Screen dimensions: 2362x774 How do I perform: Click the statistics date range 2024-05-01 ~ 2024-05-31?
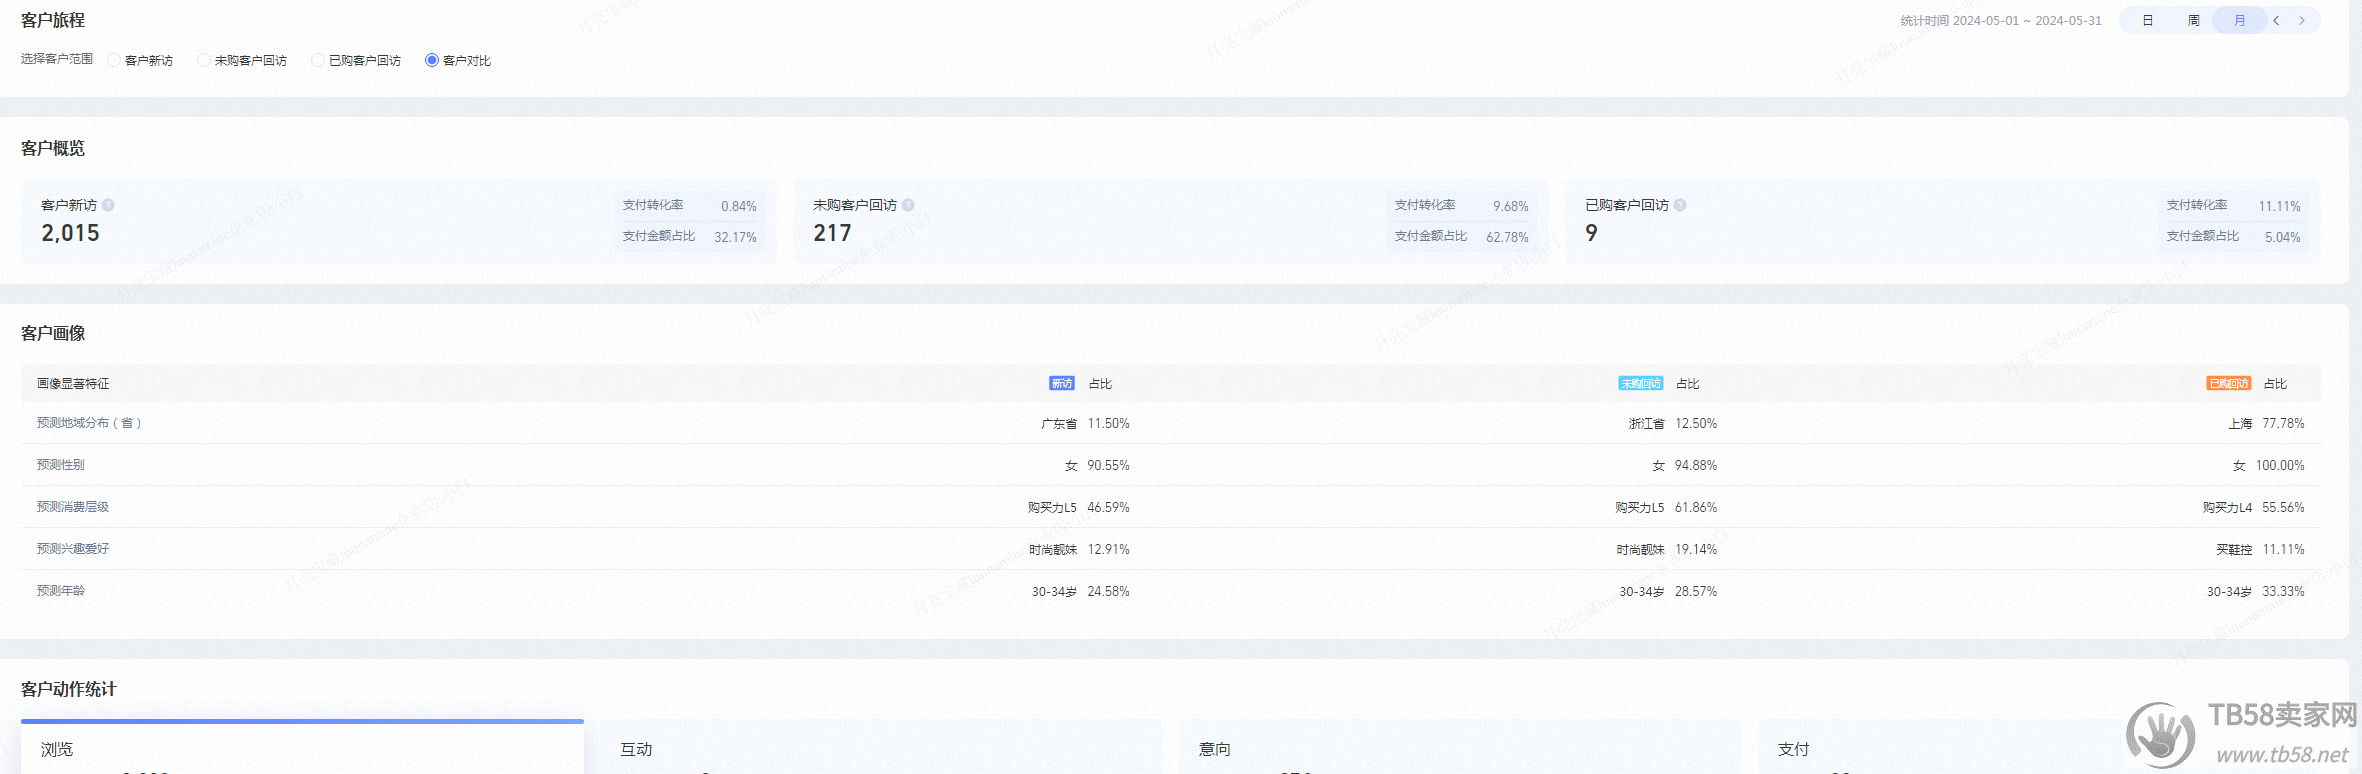(x=2026, y=21)
